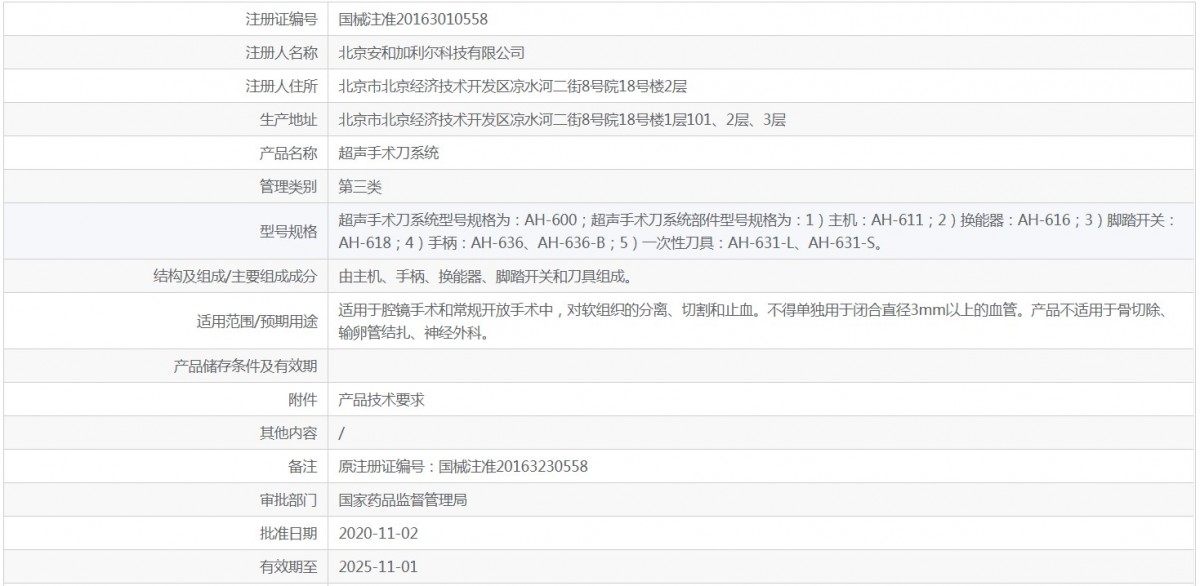Click the model specification text mentioning AH-600
Screen dimensions: 1200x586
pos(757,231)
